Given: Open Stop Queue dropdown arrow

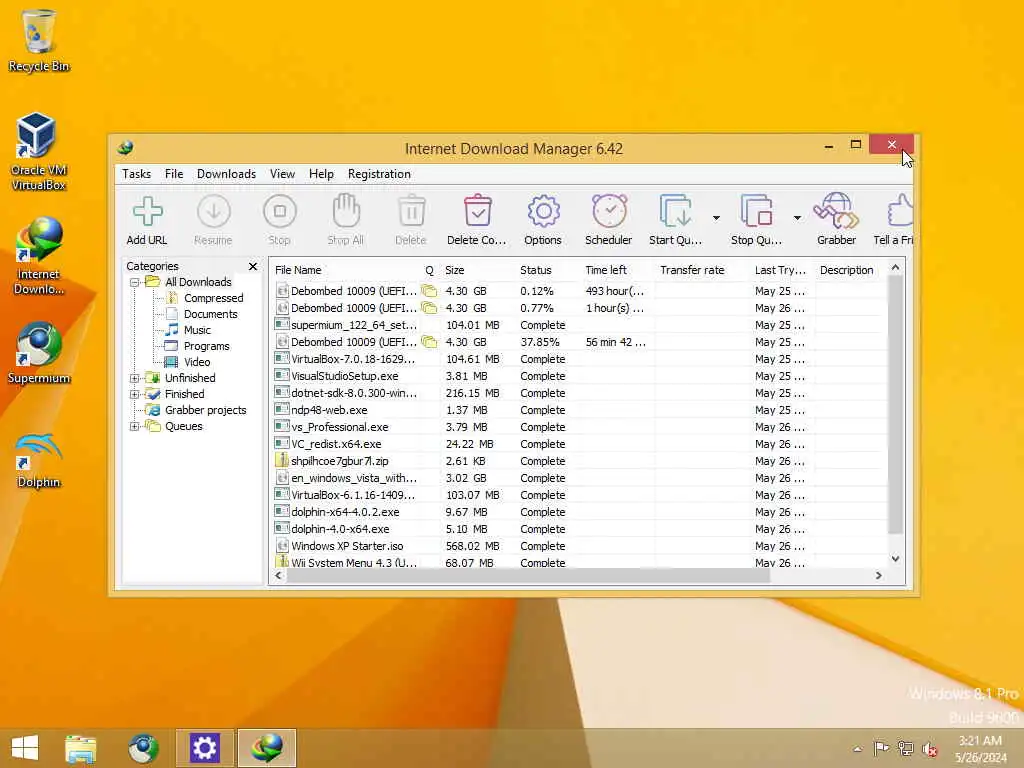Looking at the screenshot, I should click(797, 217).
